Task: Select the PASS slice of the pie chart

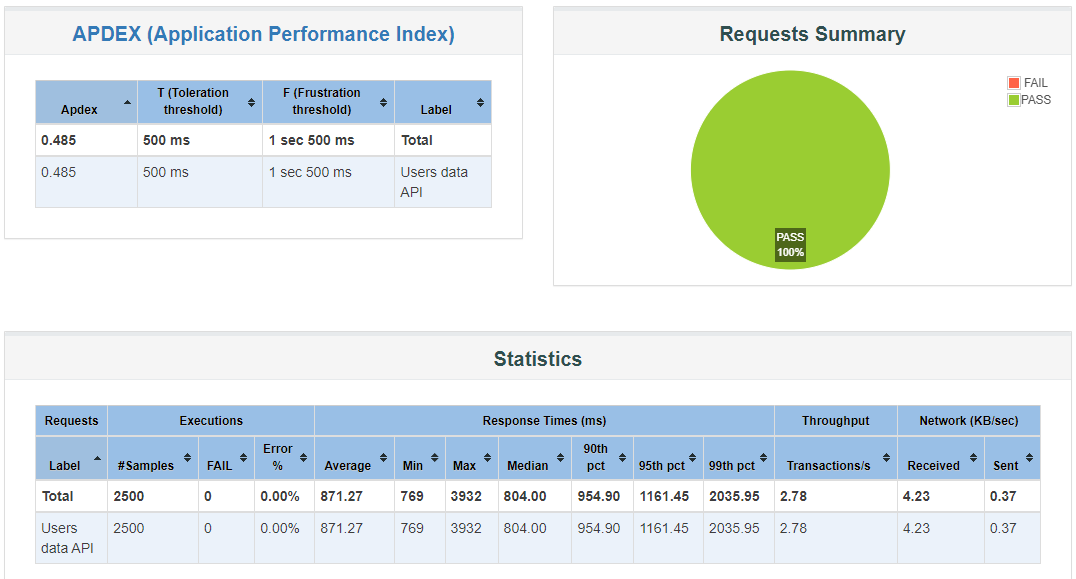Action: point(790,170)
